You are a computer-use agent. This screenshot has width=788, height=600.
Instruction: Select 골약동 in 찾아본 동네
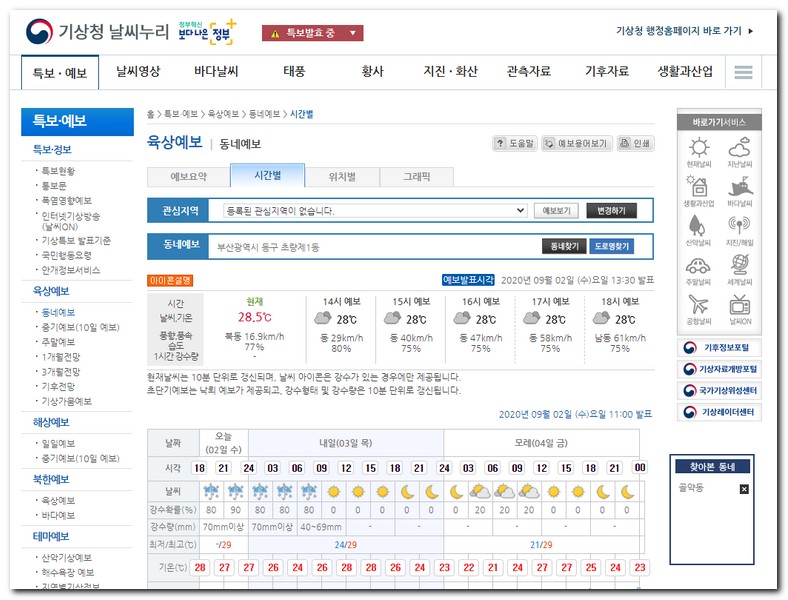pos(691,487)
